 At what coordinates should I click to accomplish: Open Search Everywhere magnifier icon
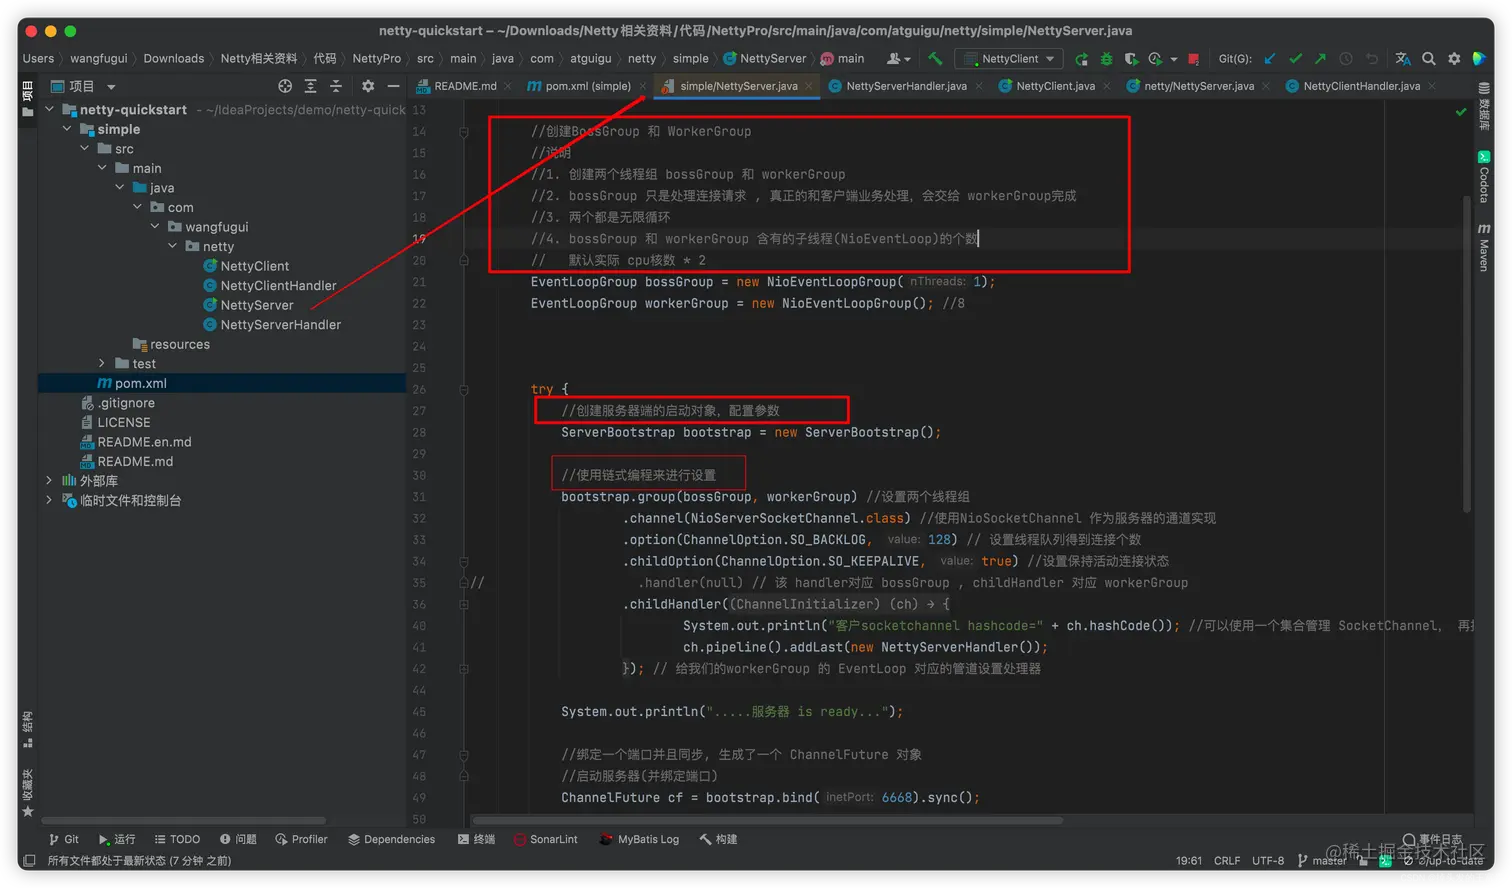(1429, 59)
